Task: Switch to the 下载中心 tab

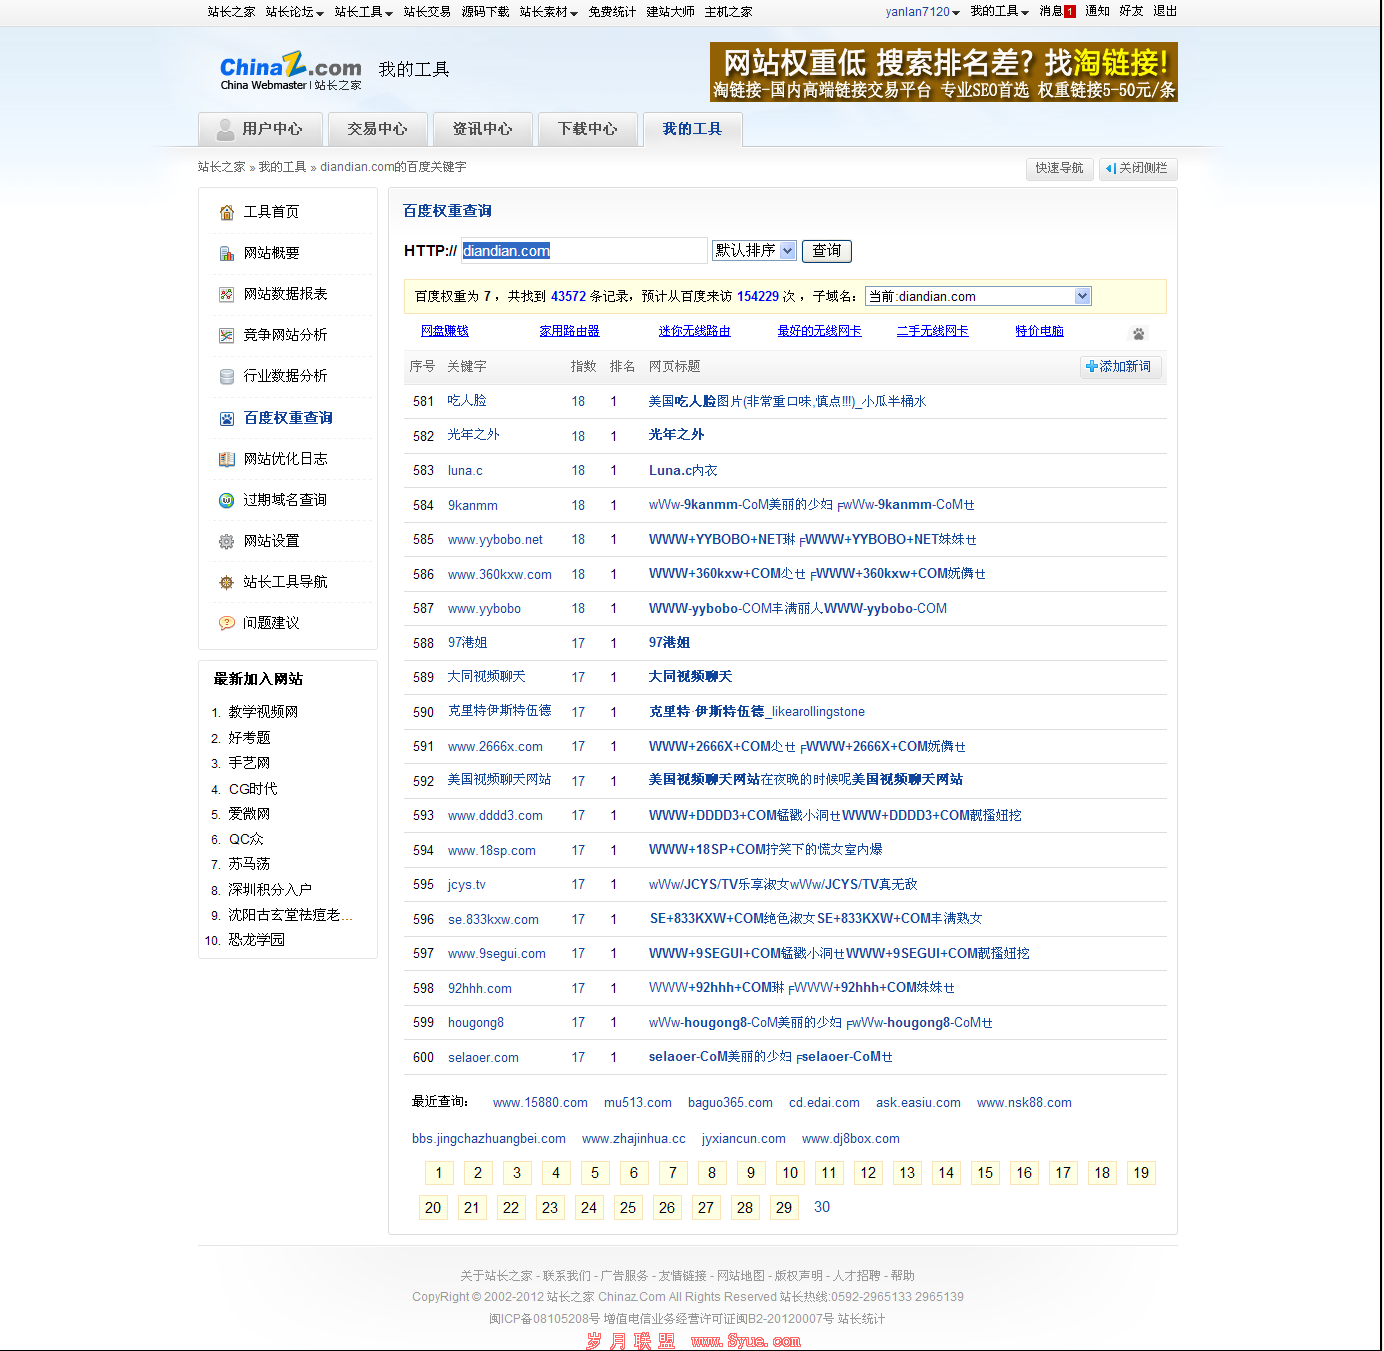Action: tap(587, 129)
